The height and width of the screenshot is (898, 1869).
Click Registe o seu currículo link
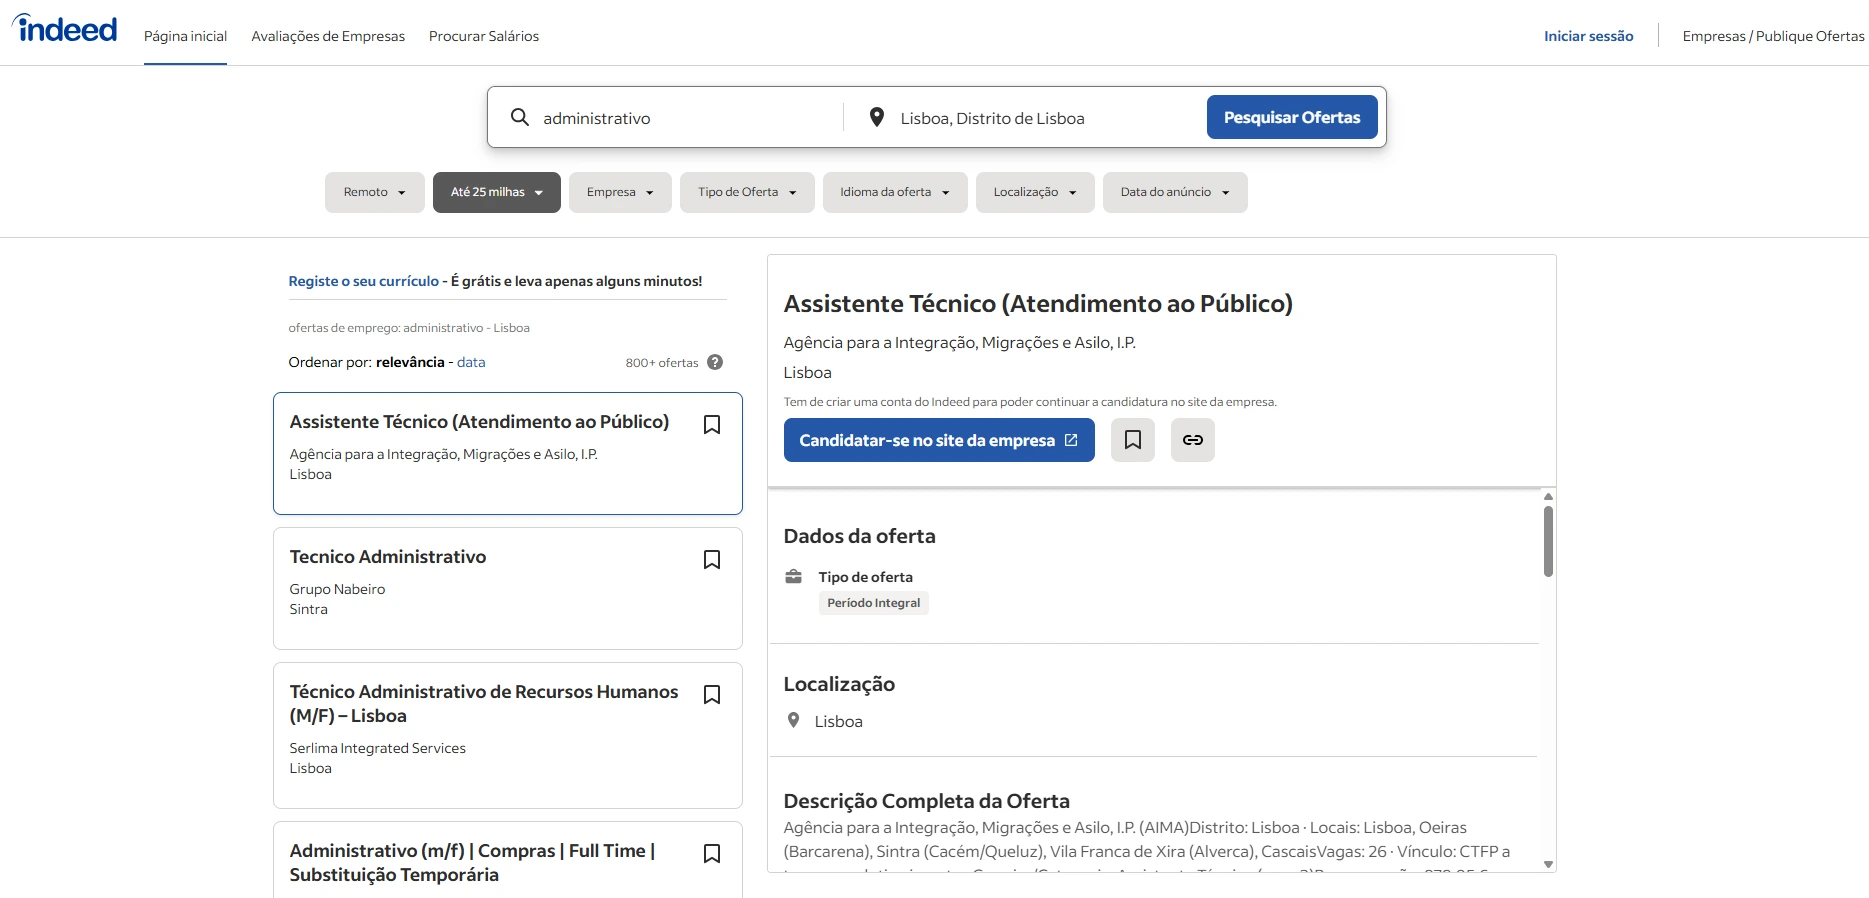point(364,281)
